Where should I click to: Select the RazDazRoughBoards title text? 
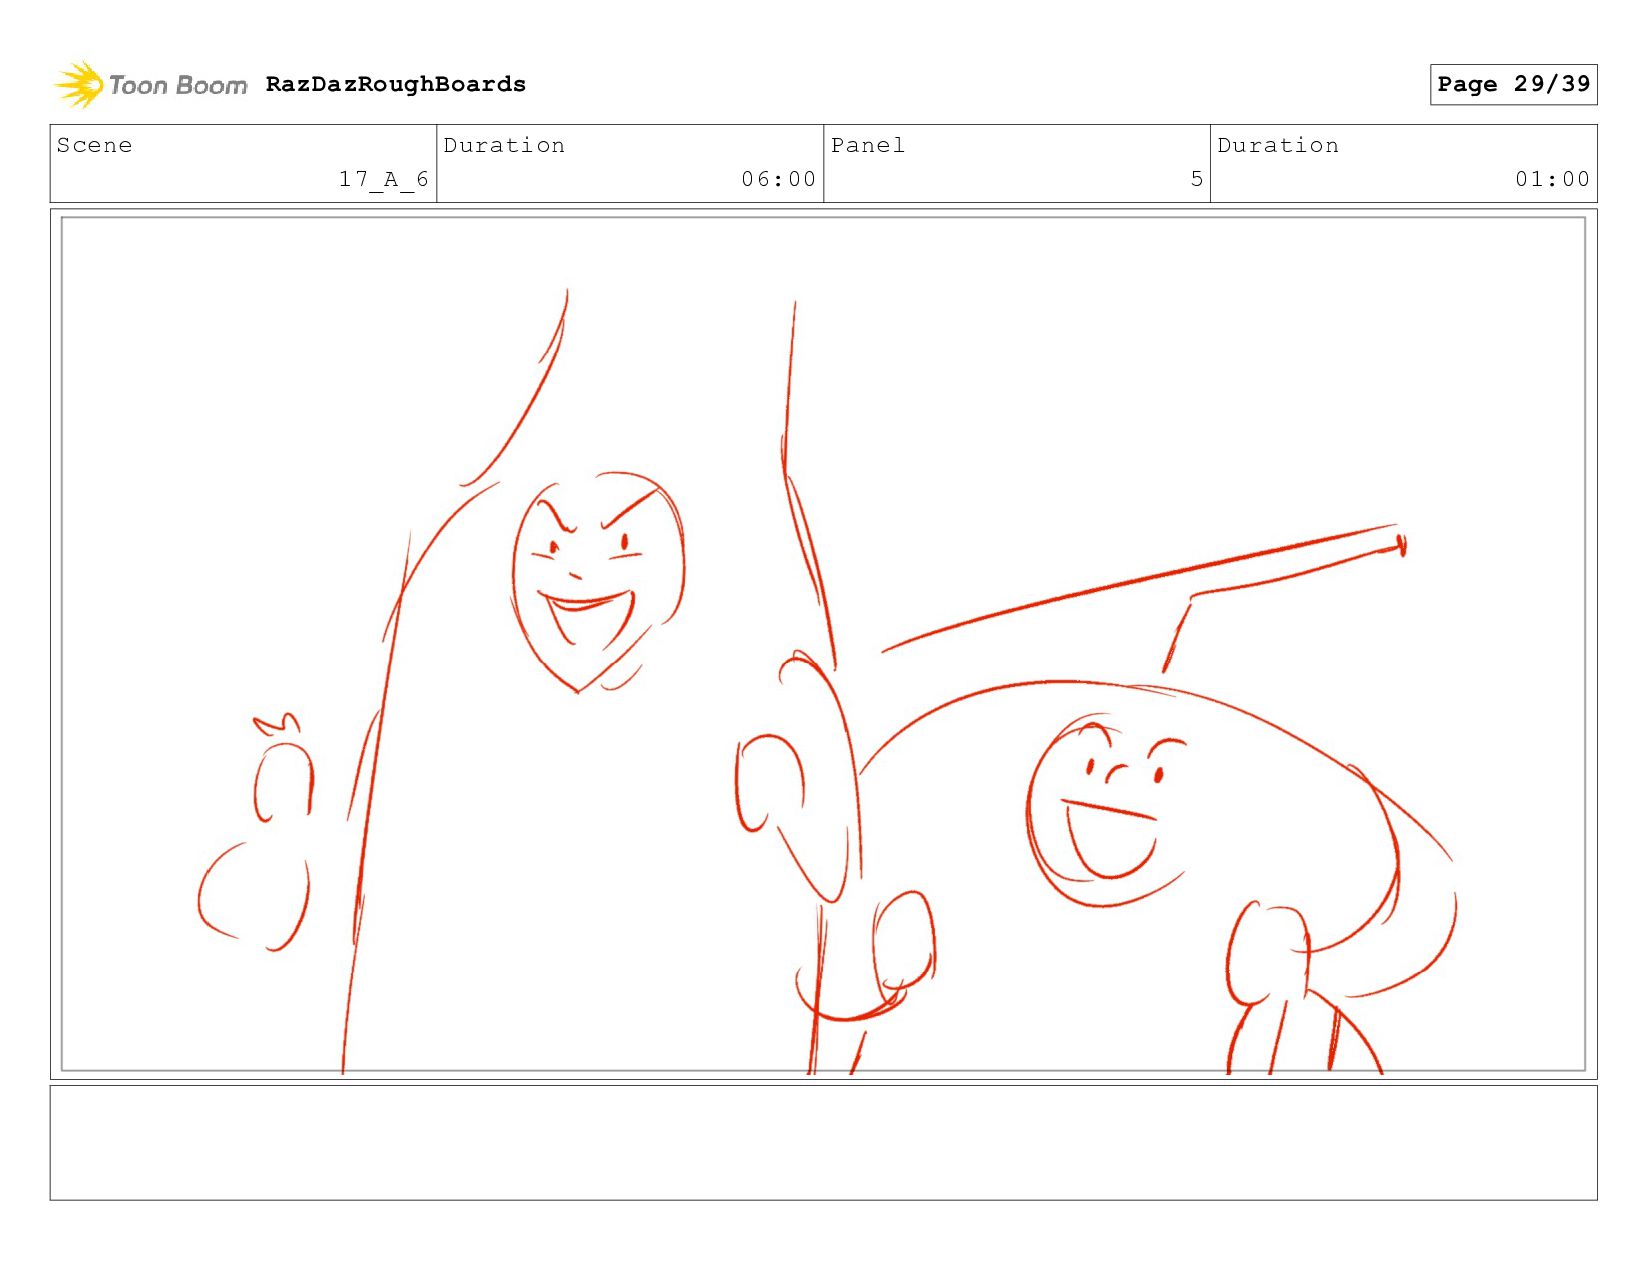click(x=396, y=85)
